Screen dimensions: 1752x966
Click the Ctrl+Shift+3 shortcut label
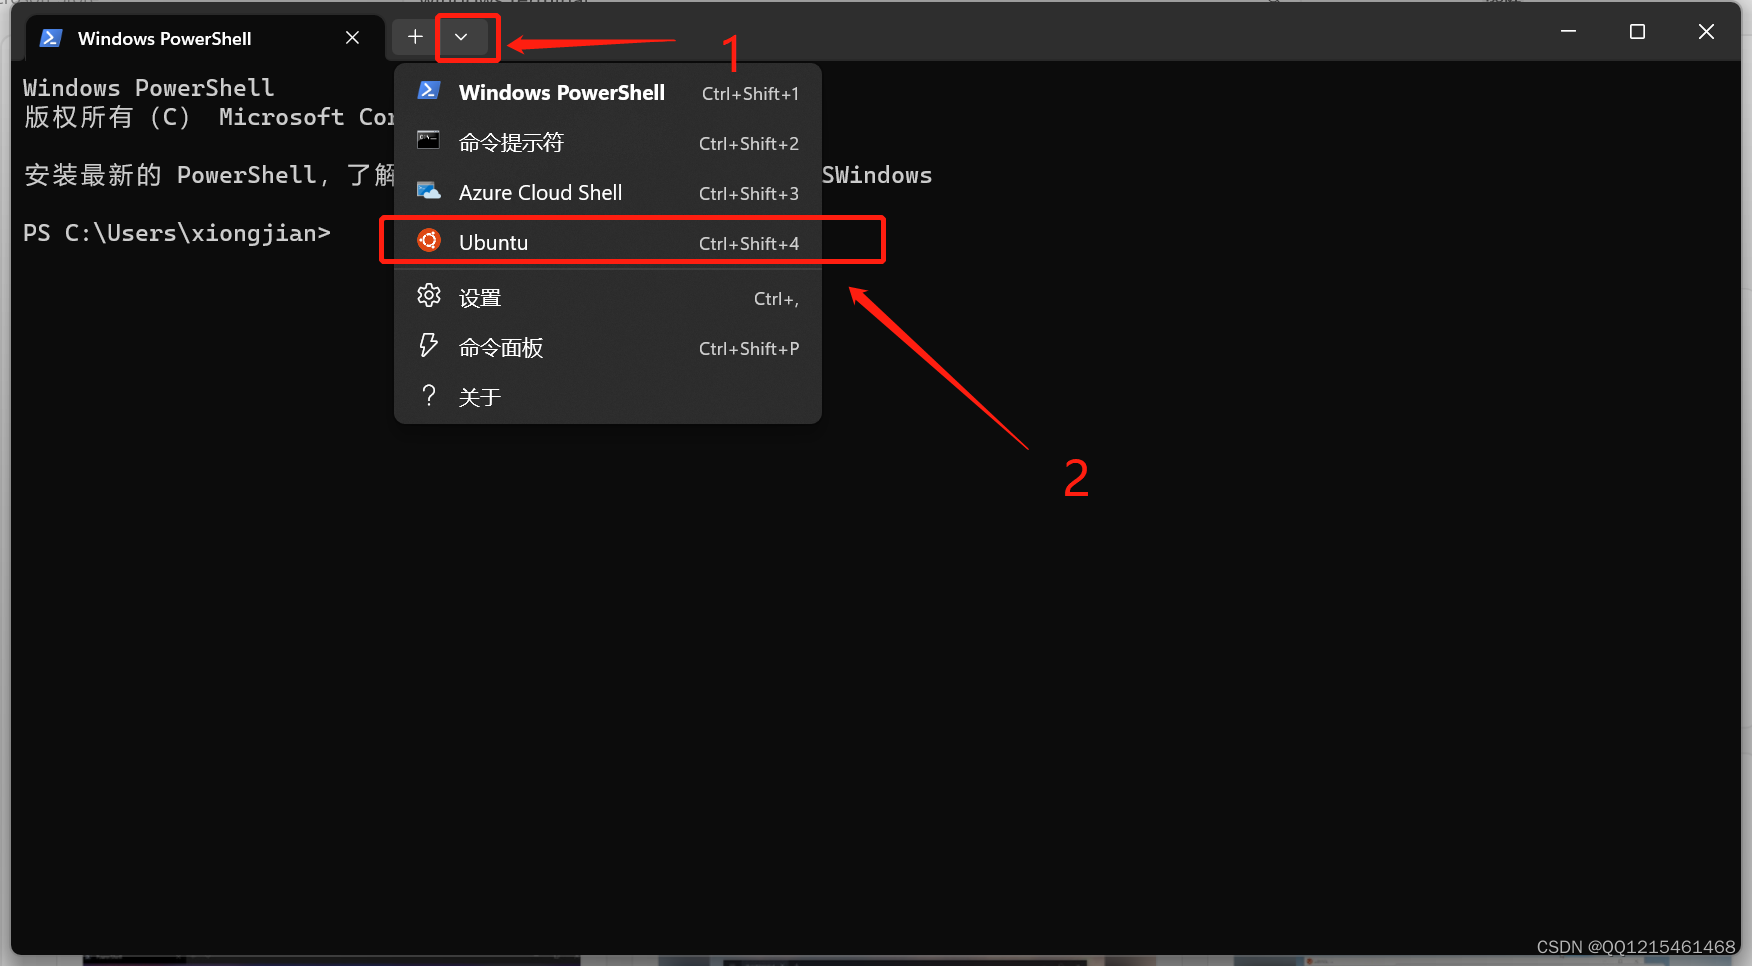[x=749, y=194]
